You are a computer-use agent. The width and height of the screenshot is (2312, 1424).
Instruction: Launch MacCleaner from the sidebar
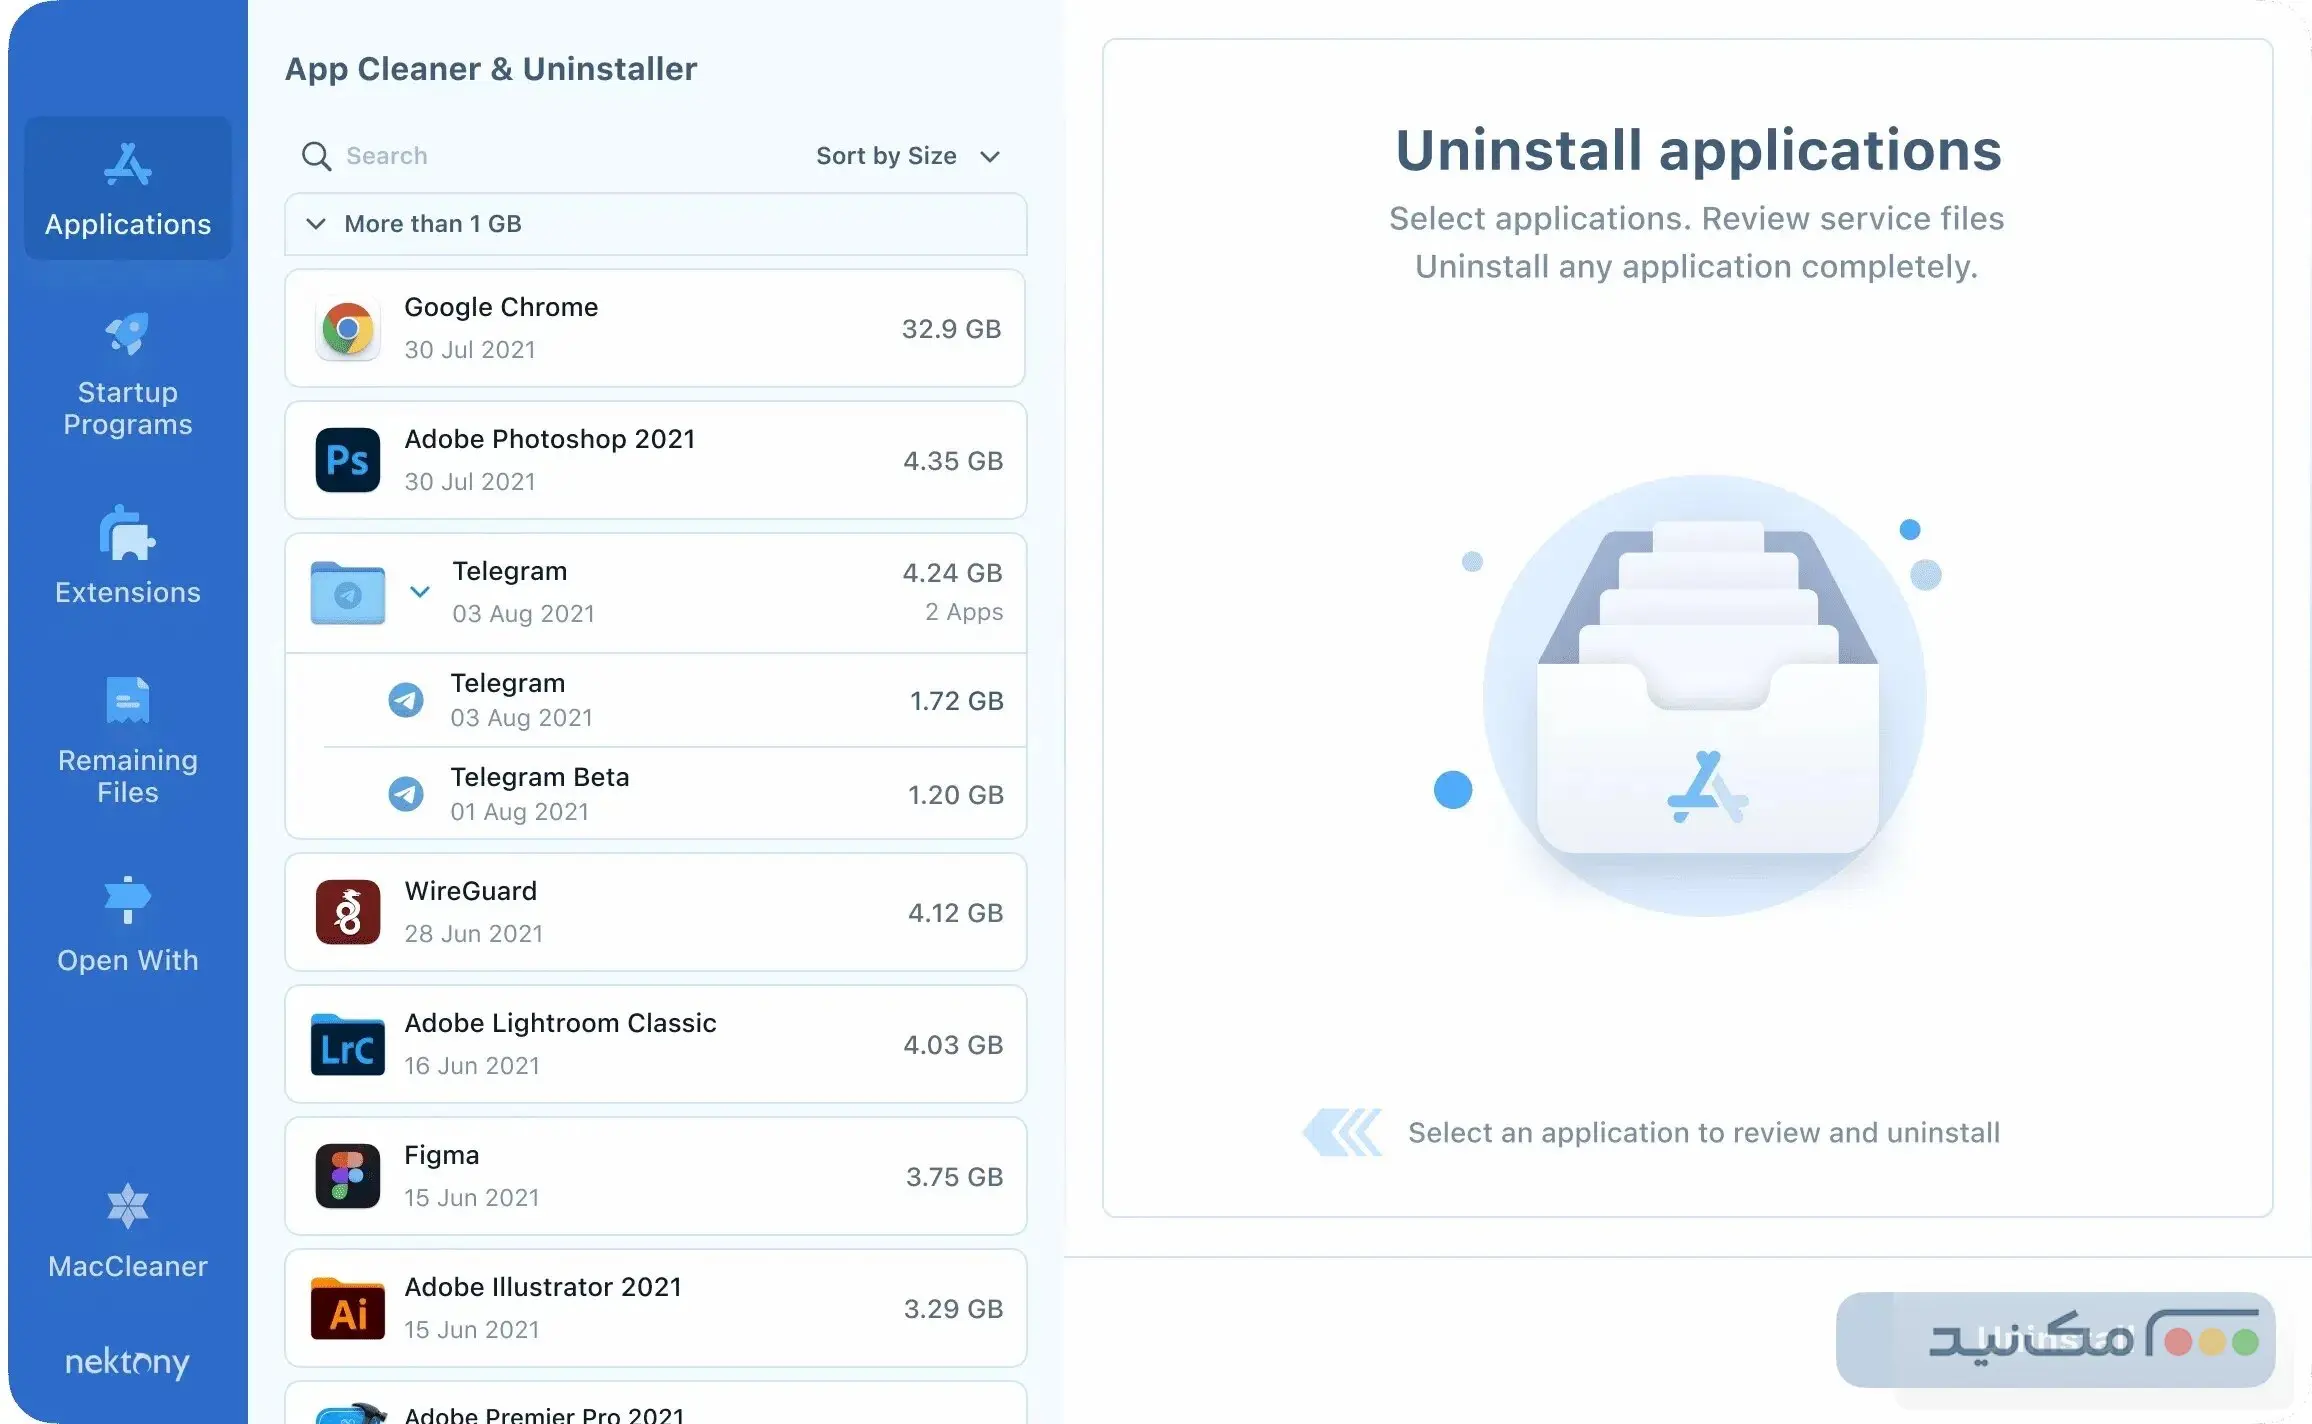point(127,1230)
